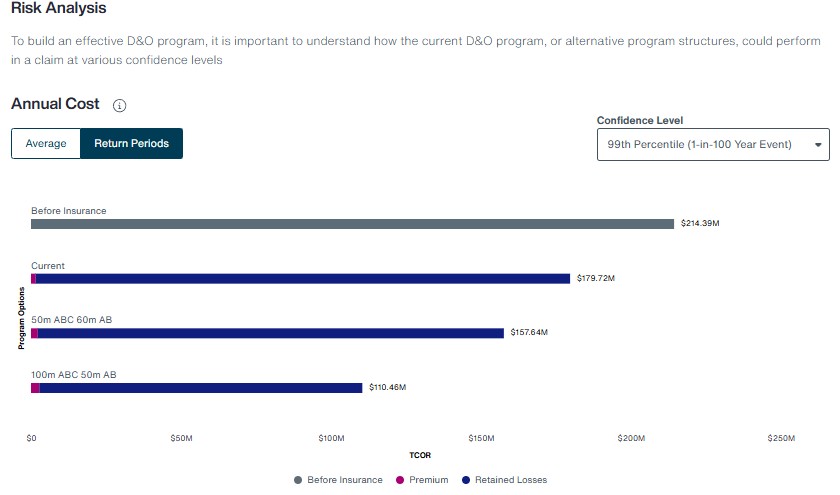The image size is (840, 495).
Task: Click the Retained Losses legend text
Action: click(511, 480)
